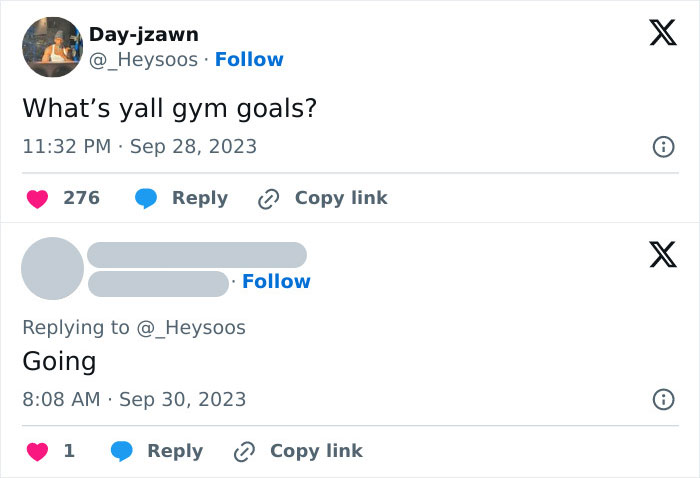Click Day-jzawn's profile picture
700x478 pixels.
click(52, 47)
